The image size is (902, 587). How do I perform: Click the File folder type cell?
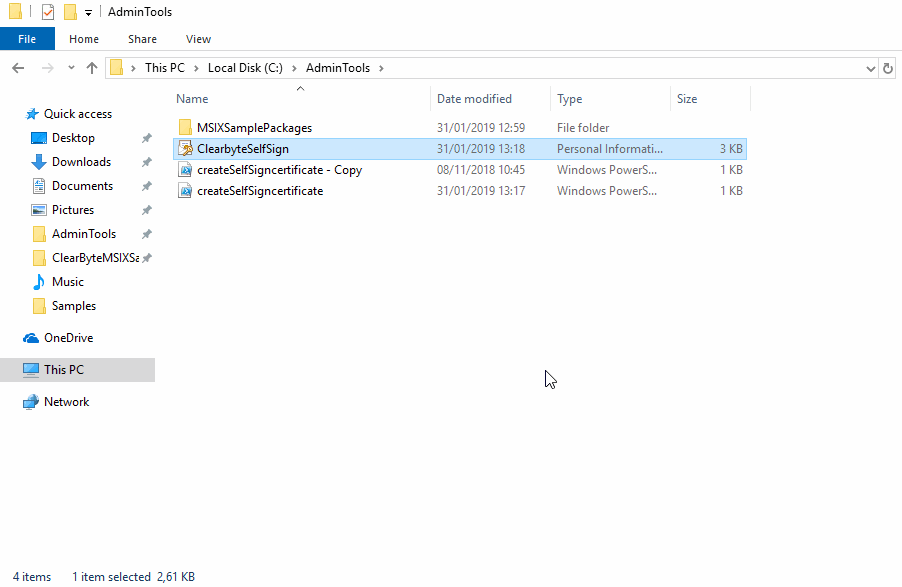(583, 128)
